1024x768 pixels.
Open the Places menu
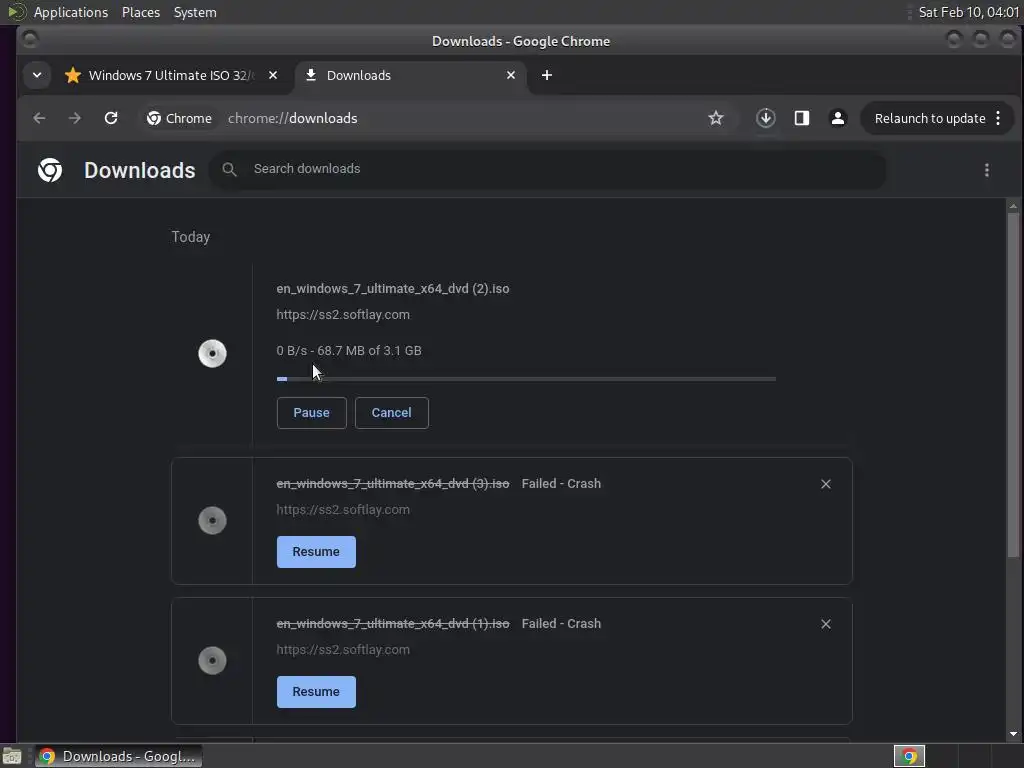coord(141,12)
